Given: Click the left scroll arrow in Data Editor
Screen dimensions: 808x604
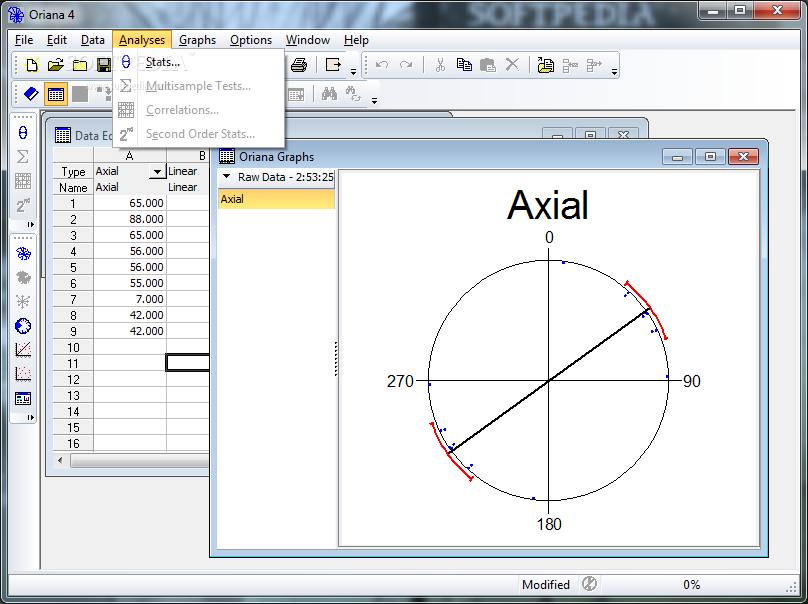Looking at the screenshot, I should 60,460.
